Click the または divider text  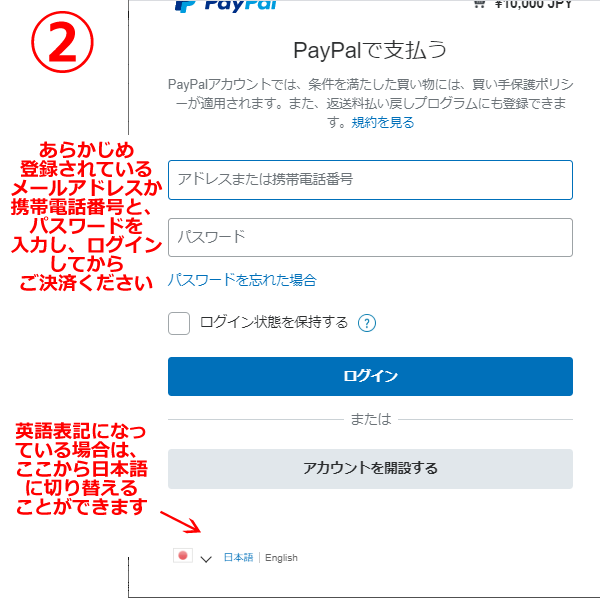371,419
